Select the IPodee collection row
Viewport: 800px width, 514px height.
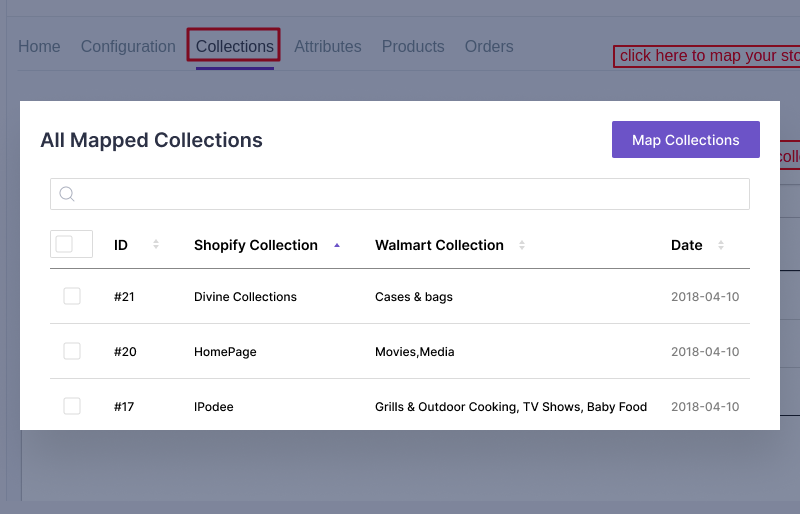(x=213, y=407)
